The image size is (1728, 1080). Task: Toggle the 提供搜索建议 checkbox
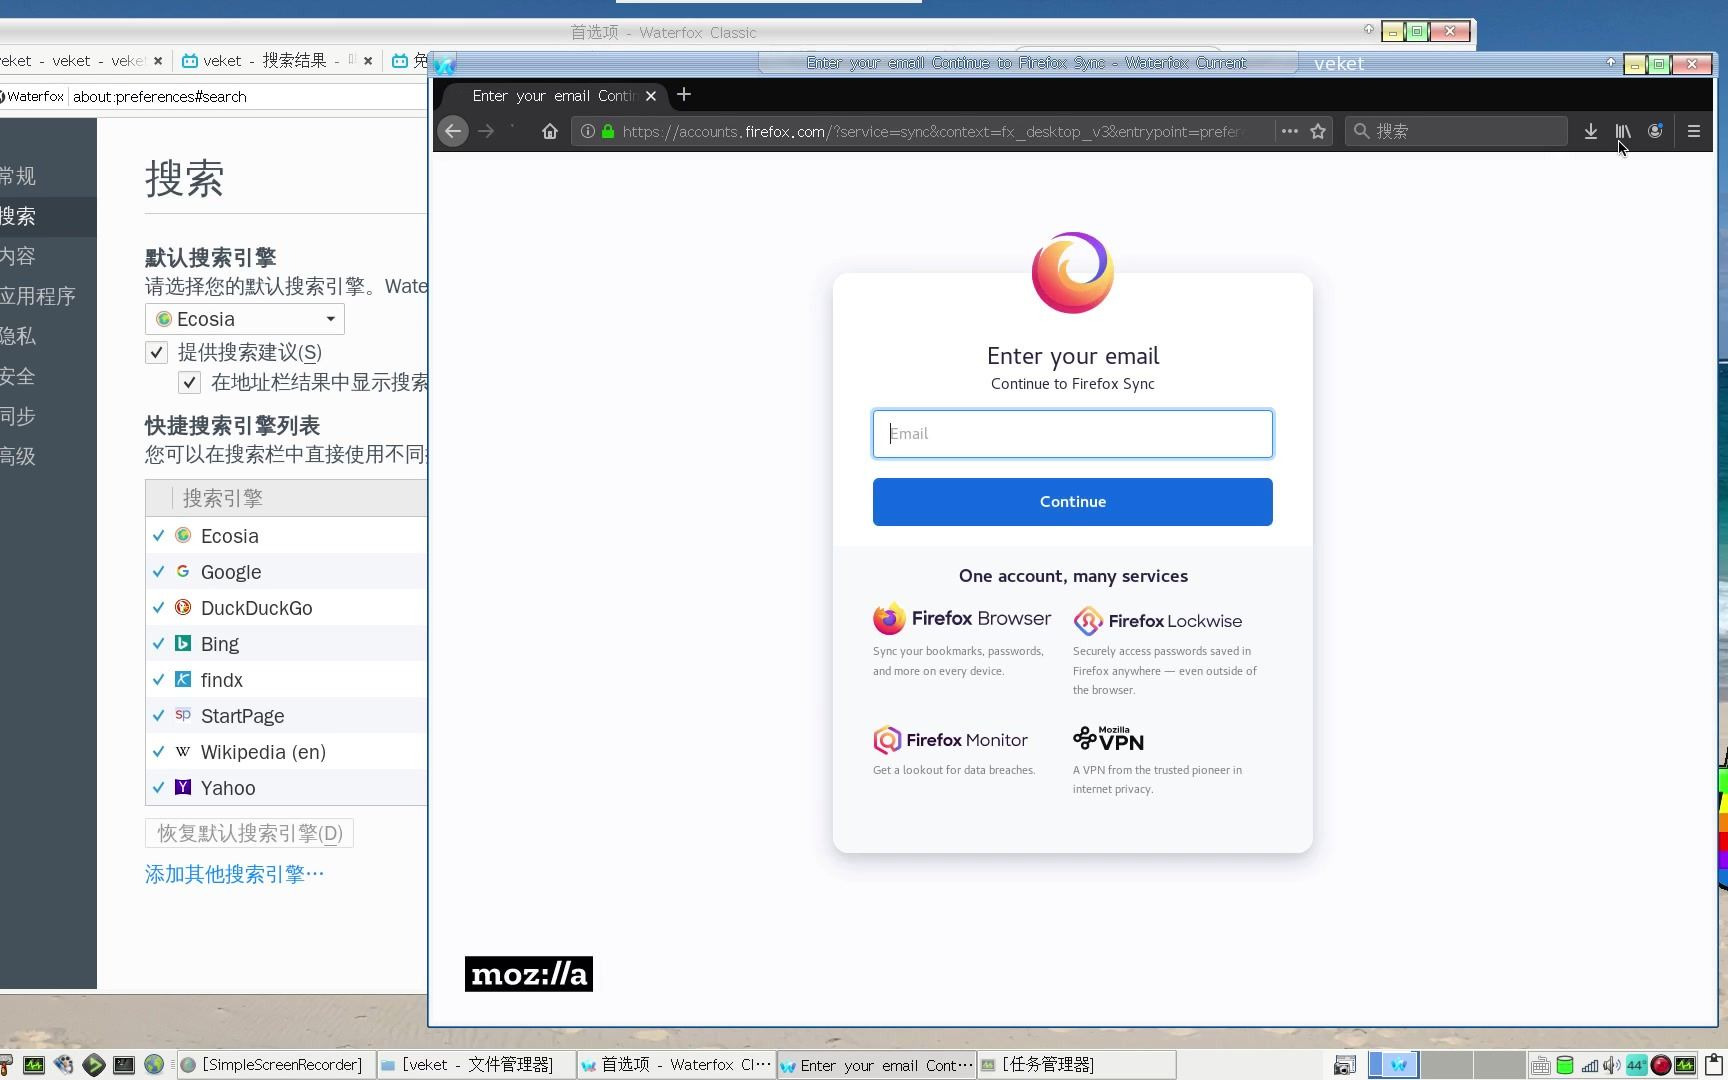(156, 352)
